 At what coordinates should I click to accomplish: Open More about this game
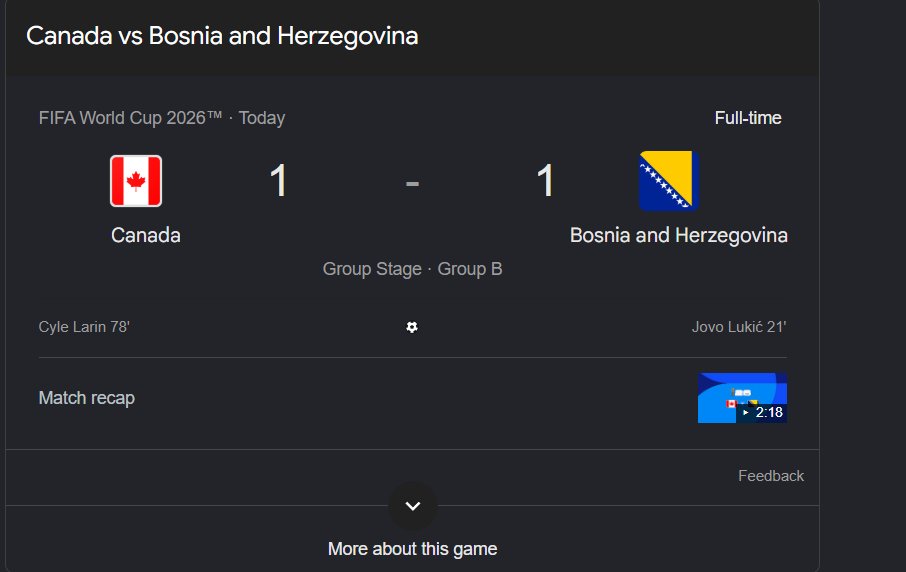[413, 549]
